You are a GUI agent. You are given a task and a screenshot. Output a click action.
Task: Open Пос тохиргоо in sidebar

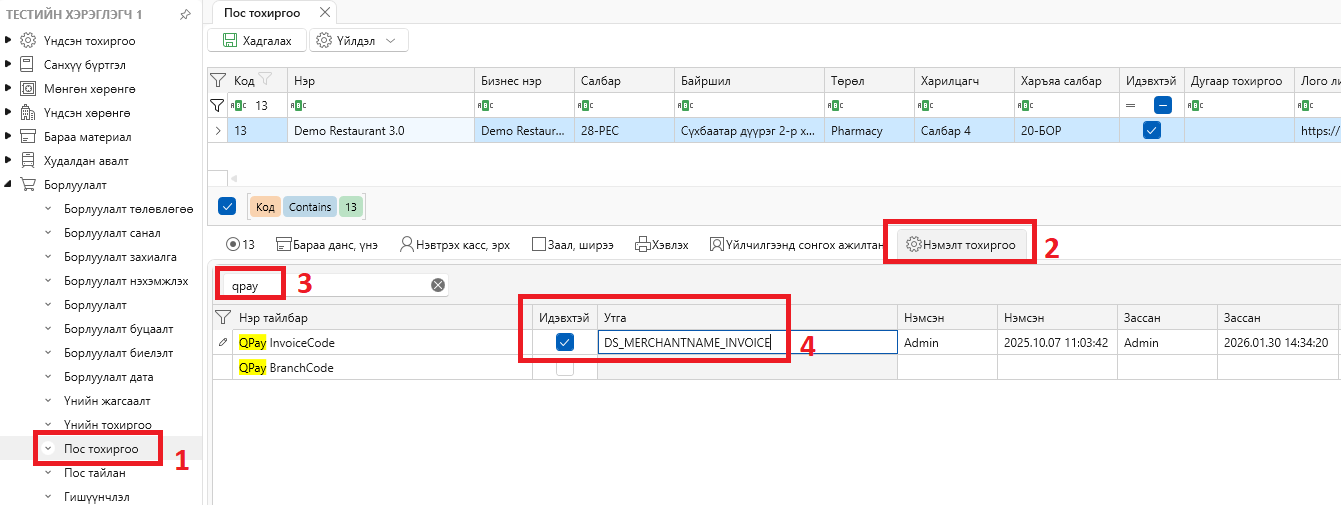(101, 449)
